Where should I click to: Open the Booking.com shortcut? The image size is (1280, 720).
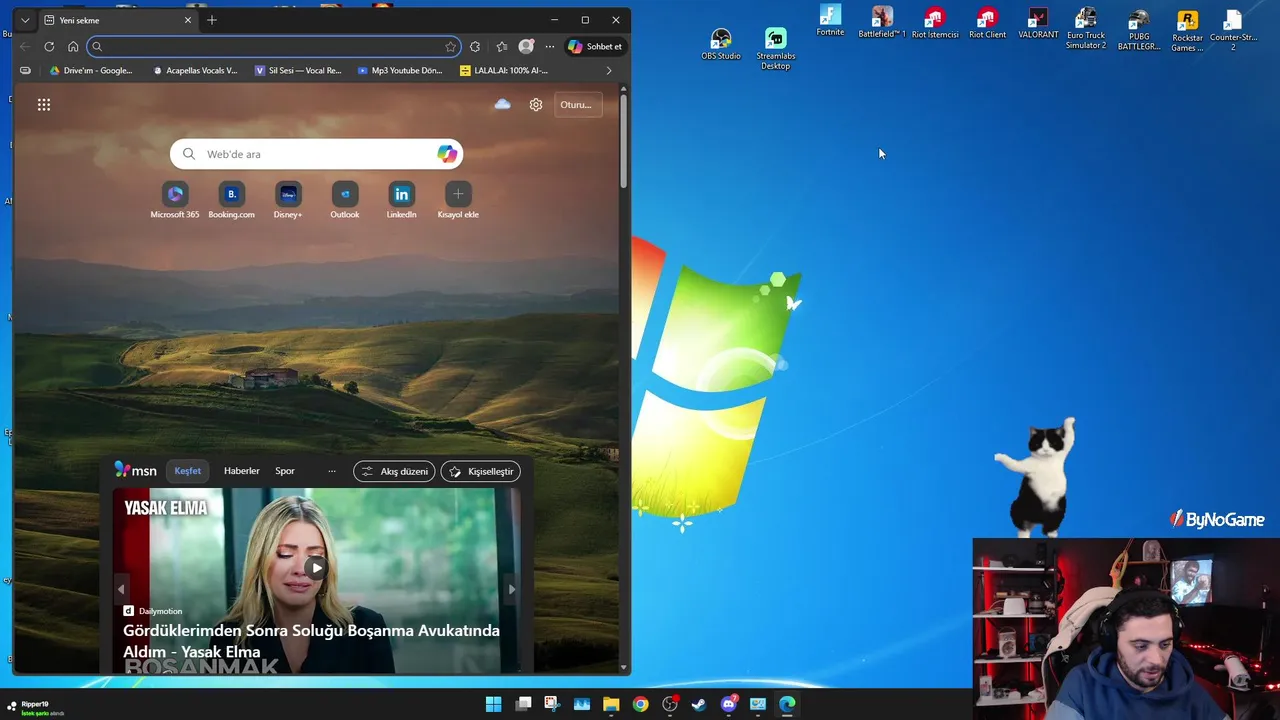click(231, 200)
